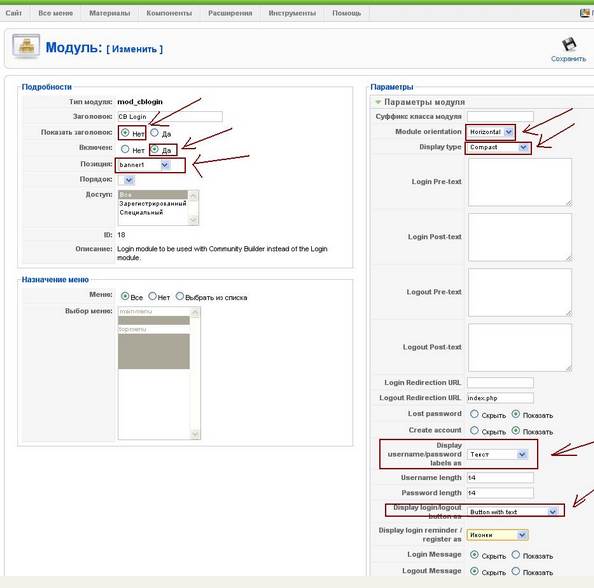This screenshot has width=594, height=588.
Task: Select Все radio for Меню assignment
Action: click(125, 296)
